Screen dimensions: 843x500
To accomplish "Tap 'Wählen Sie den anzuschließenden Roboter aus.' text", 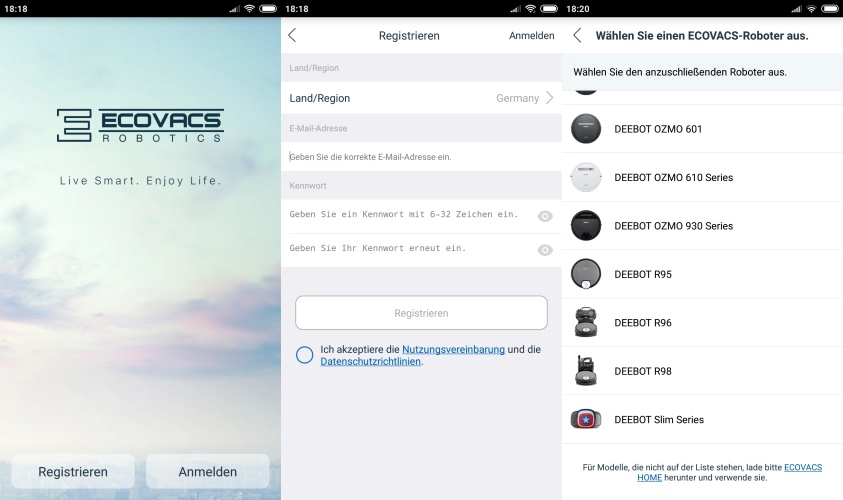I will (680, 72).
